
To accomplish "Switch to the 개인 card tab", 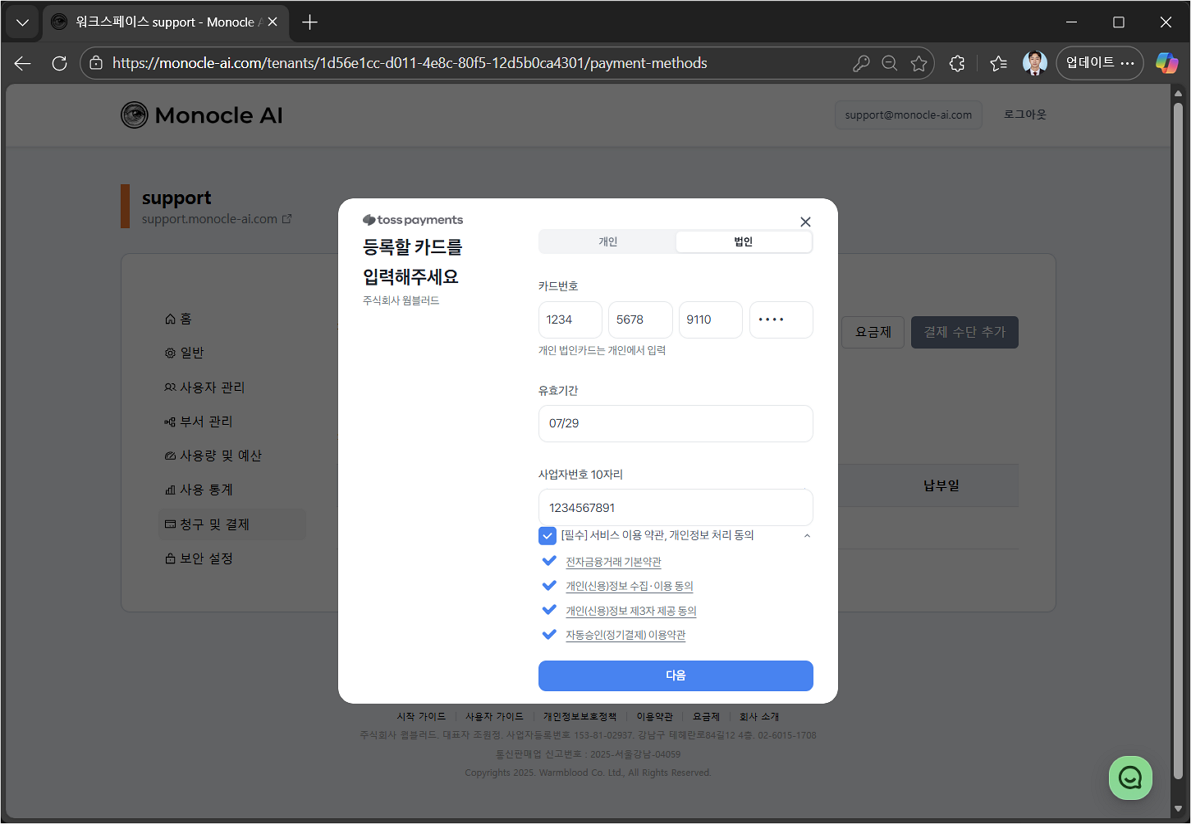I will pyautogui.click(x=607, y=241).
